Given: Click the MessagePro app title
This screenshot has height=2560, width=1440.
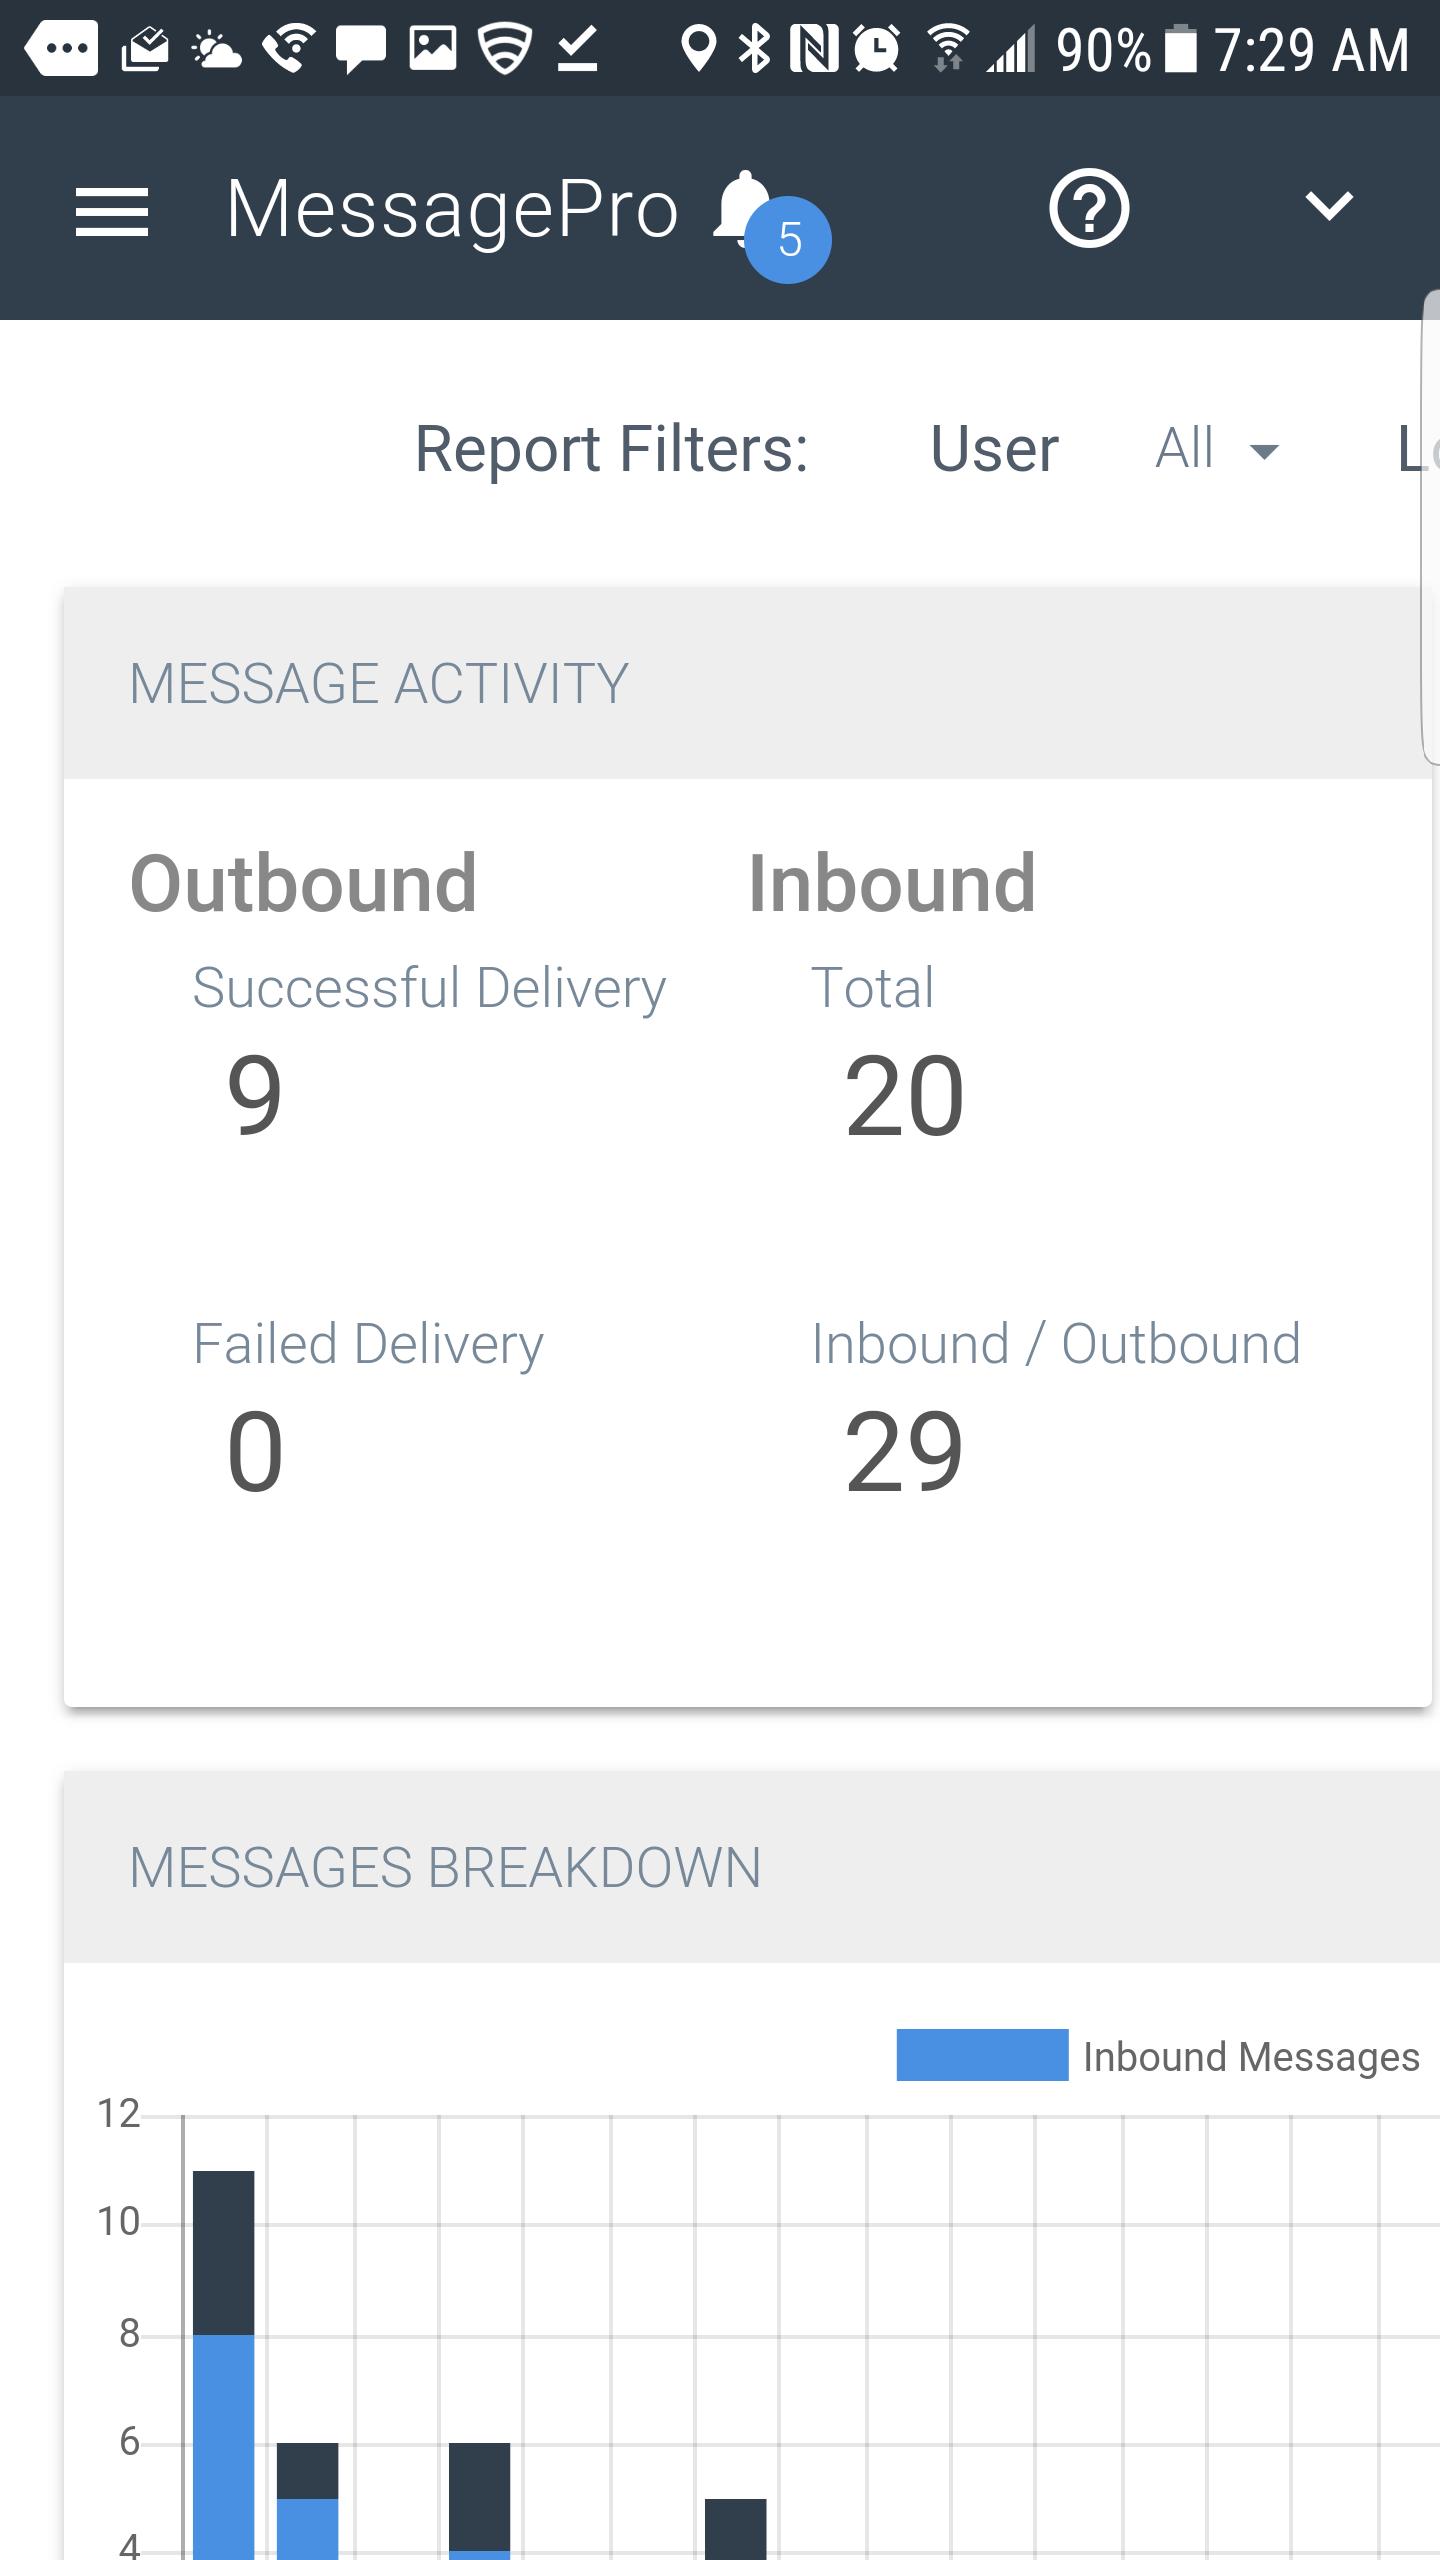Looking at the screenshot, I should 452,209.
